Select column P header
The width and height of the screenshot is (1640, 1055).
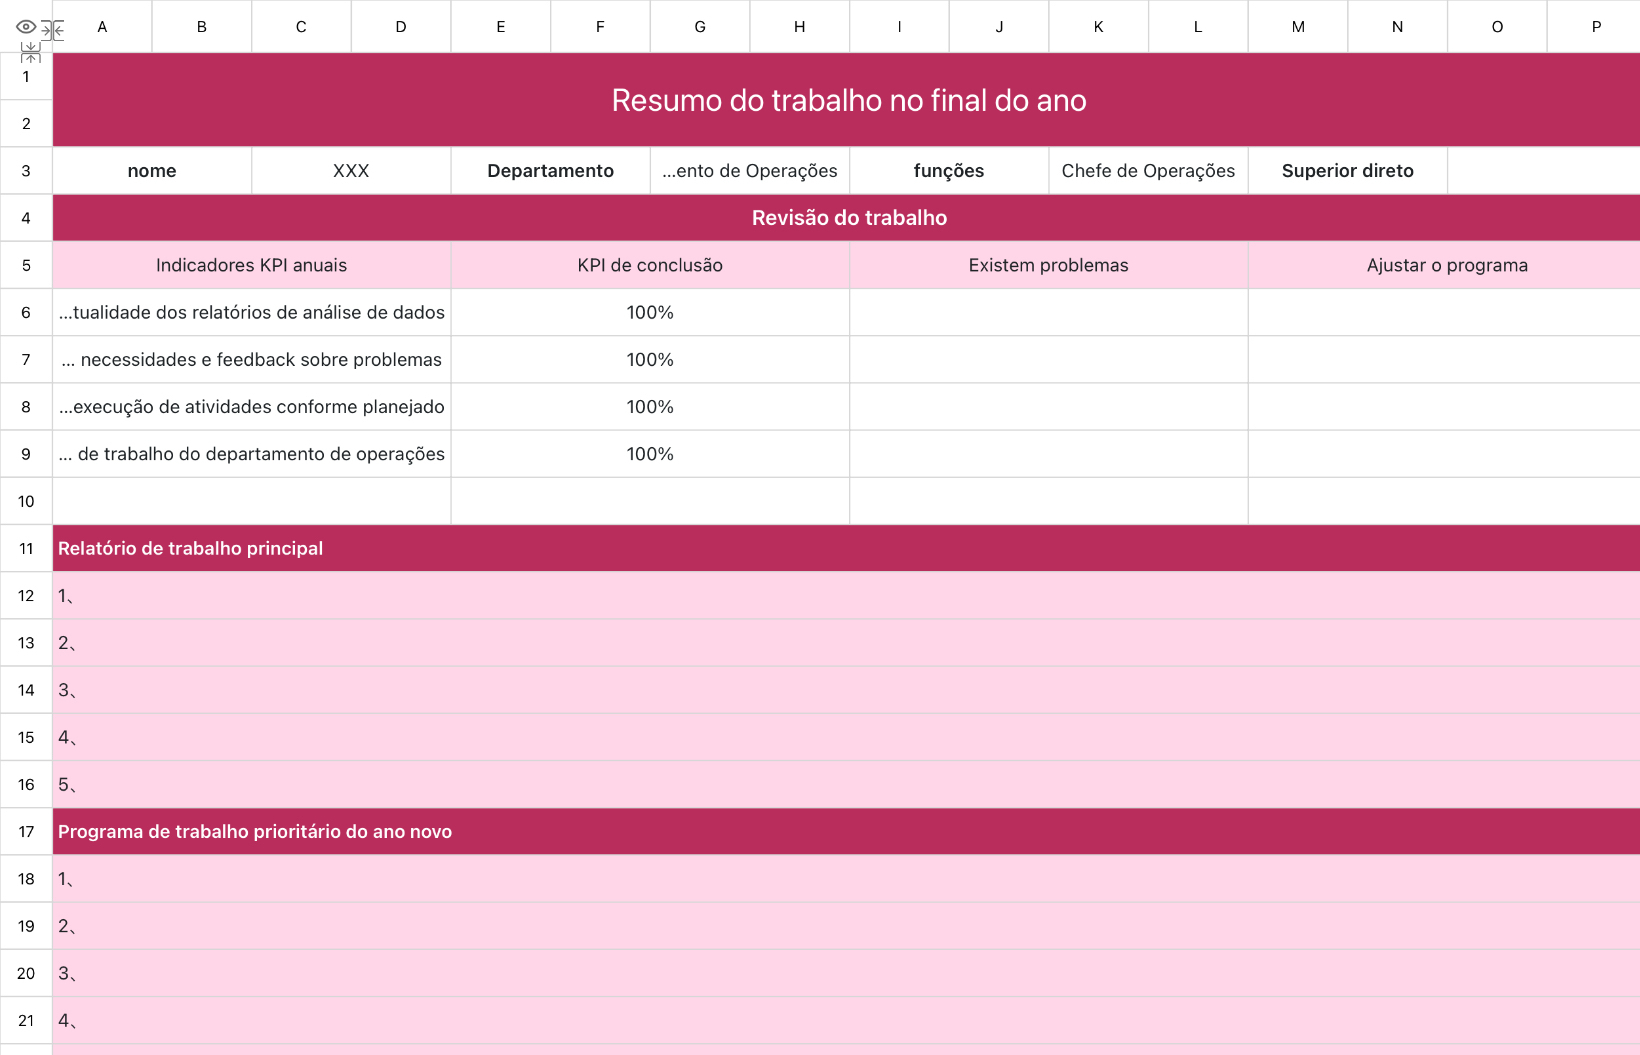(1594, 27)
